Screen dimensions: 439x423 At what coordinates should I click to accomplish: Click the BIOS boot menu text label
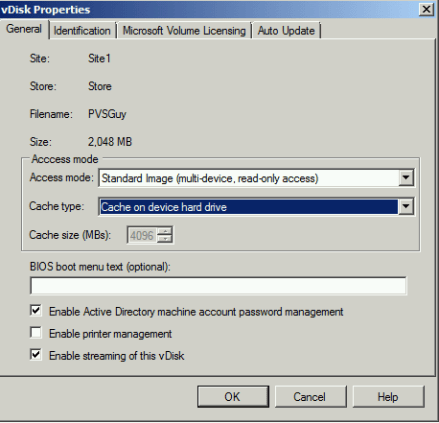pyautogui.click(x=100, y=267)
